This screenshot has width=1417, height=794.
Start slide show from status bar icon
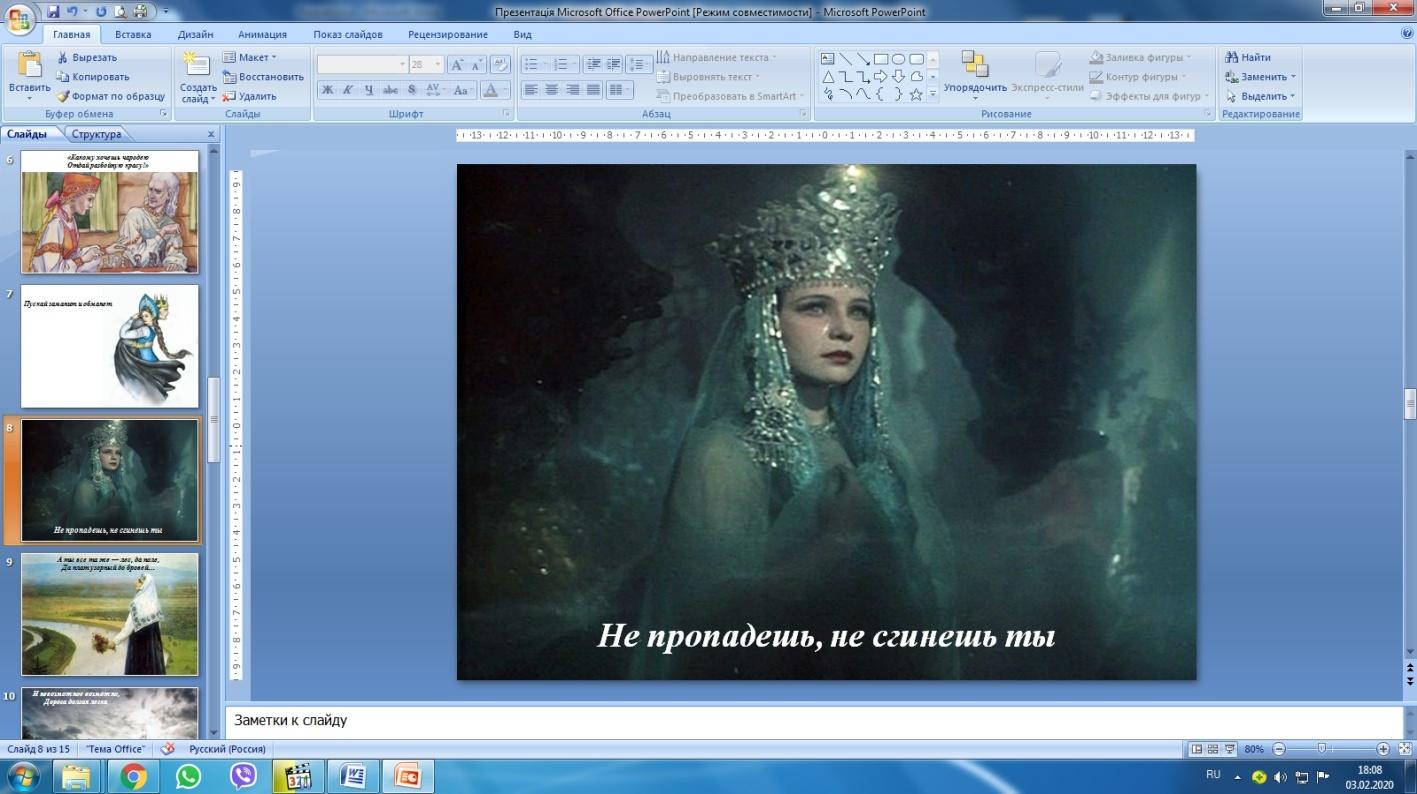click(1230, 748)
